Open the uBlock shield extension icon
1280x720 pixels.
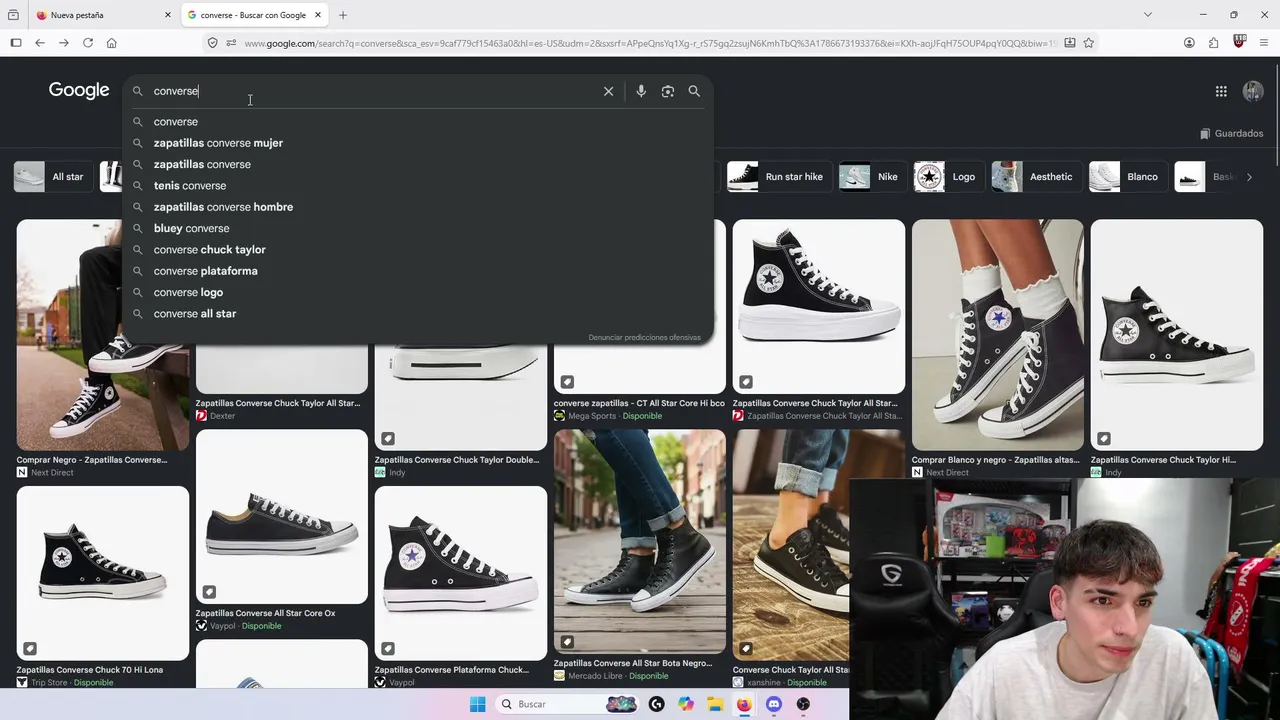(1240, 42)
